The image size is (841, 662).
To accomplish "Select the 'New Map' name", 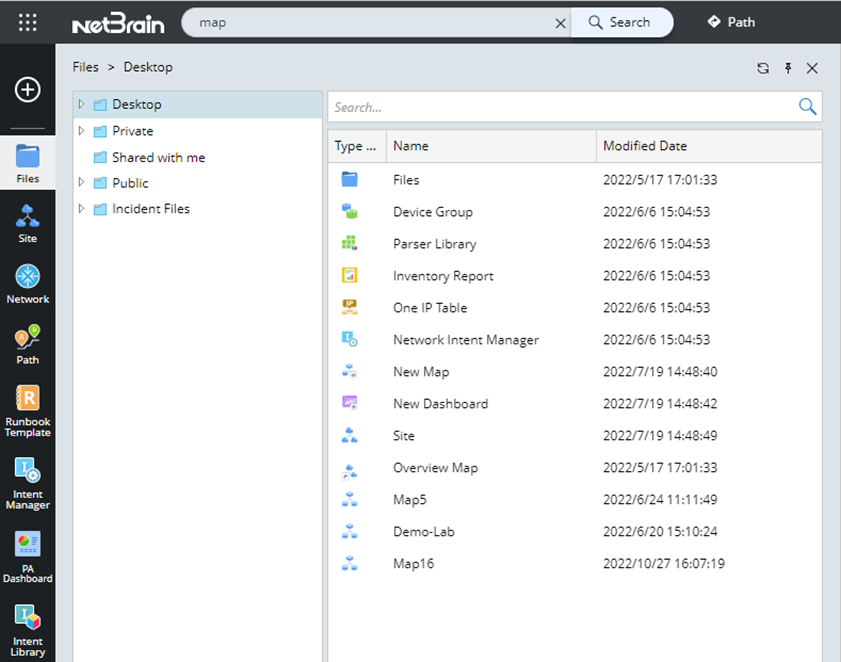I will [421, 372].
